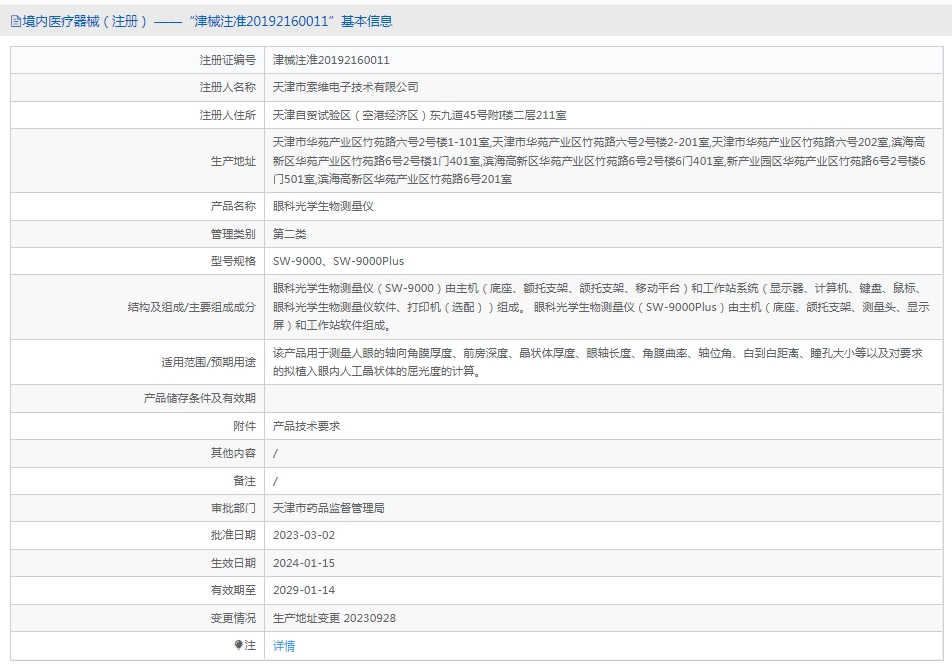This screenshot has height=669, width=952.
Task: Click the 有效期至 label
Action: [233, 590]
